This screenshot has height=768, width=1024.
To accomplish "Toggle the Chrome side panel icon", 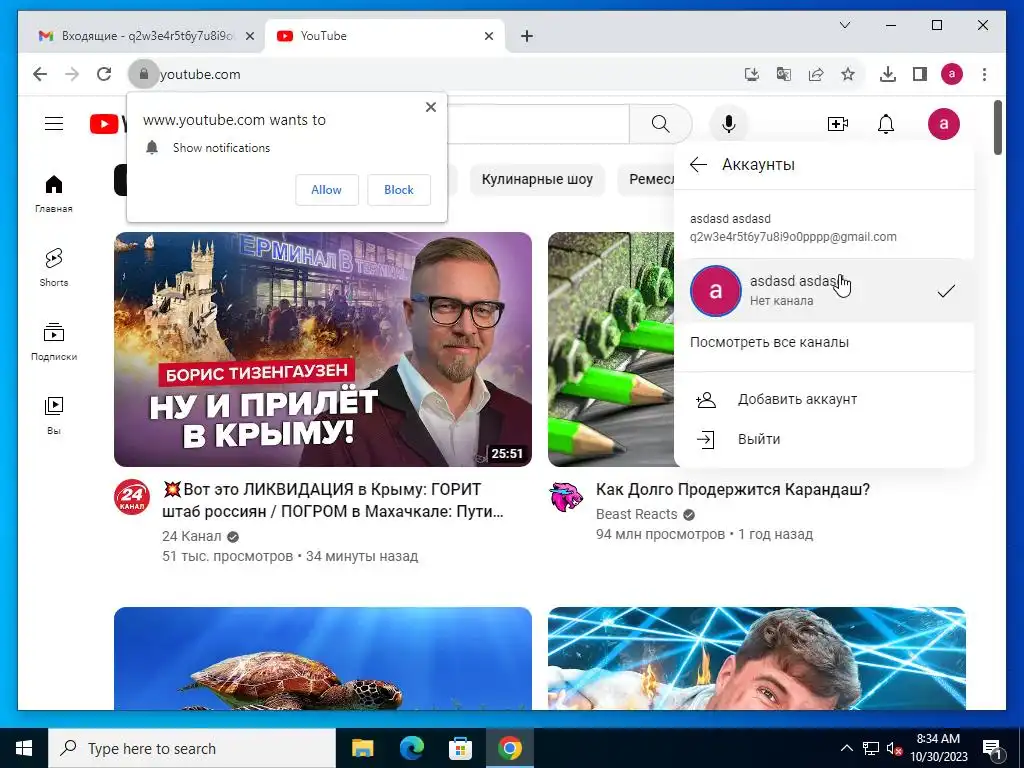I will (920, 74).
